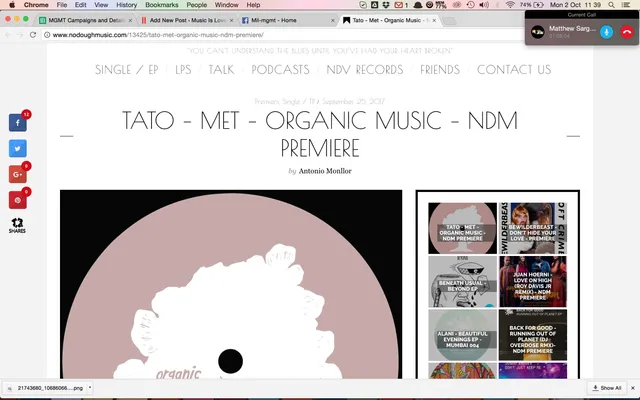Image resolution: width=640 pixels, height=400 pixels.
Task: Open Apple menu
Action: (x=12, y=5)
